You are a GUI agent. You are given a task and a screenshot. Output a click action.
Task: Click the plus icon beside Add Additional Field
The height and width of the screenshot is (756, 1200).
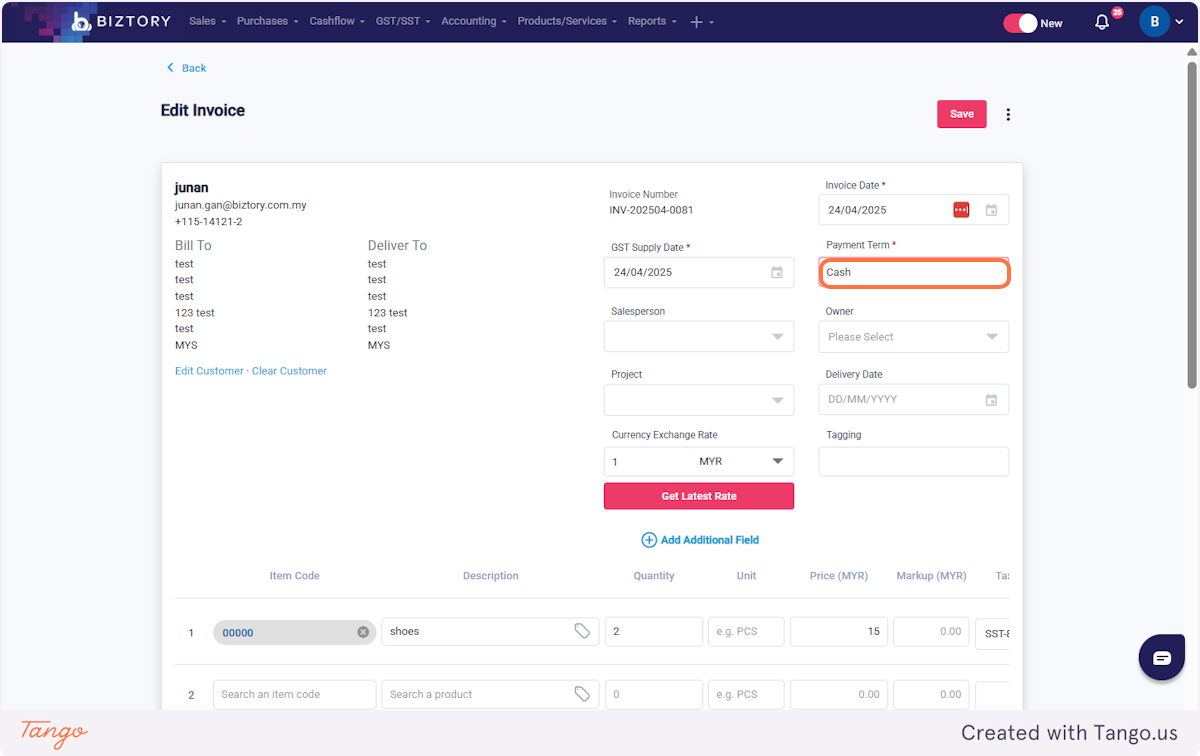[x=649, y=540]
